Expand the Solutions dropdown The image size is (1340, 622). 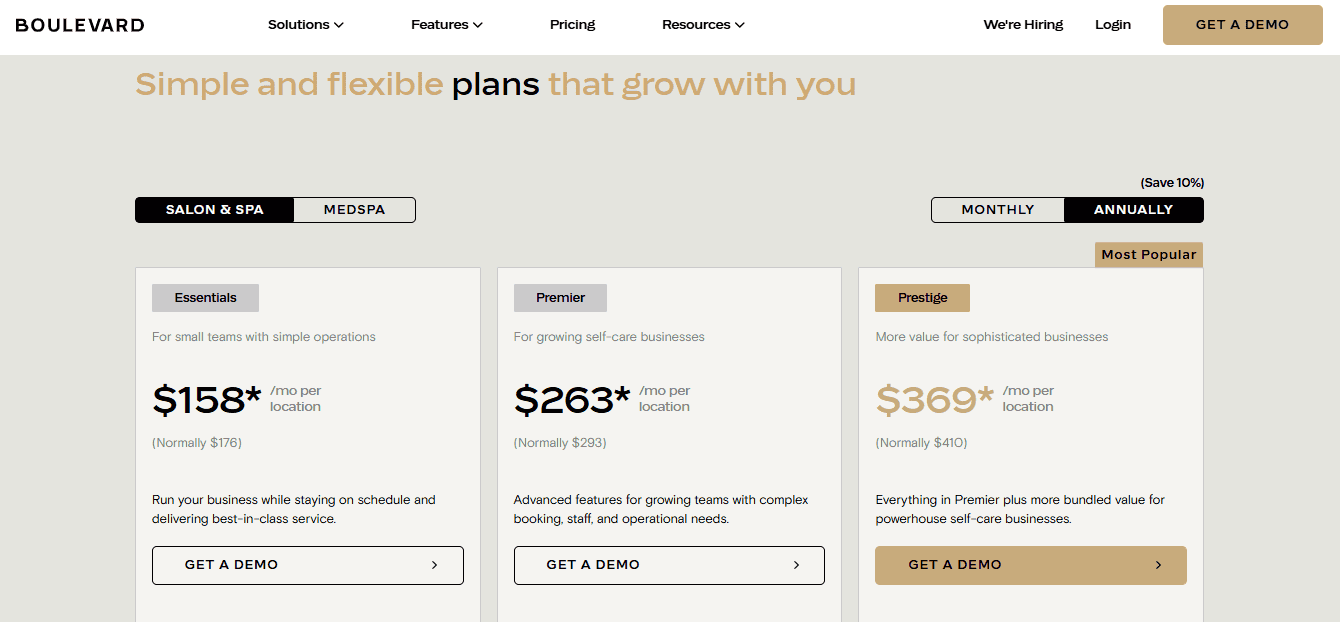pyautogui.click(x=305, y=24)
